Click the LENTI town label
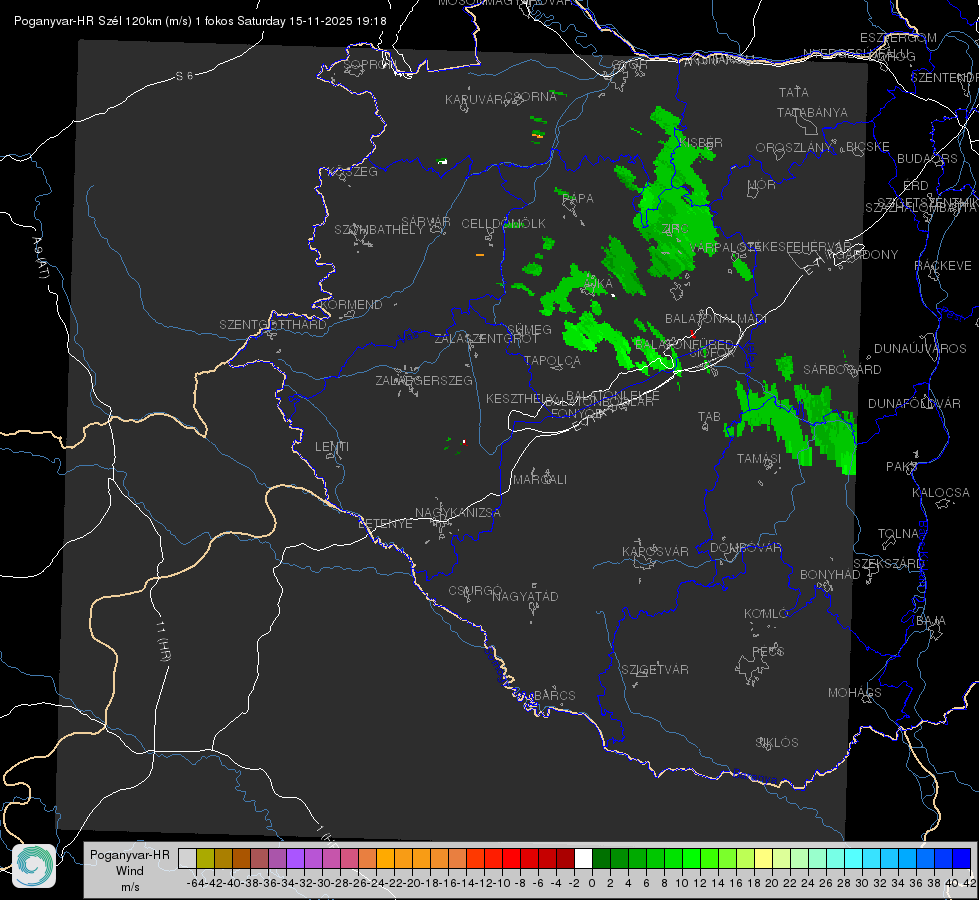 coord(332,447)
